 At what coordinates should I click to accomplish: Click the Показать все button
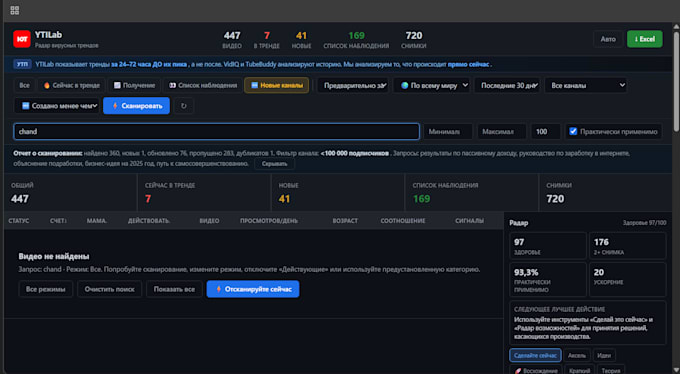(174, 289)
